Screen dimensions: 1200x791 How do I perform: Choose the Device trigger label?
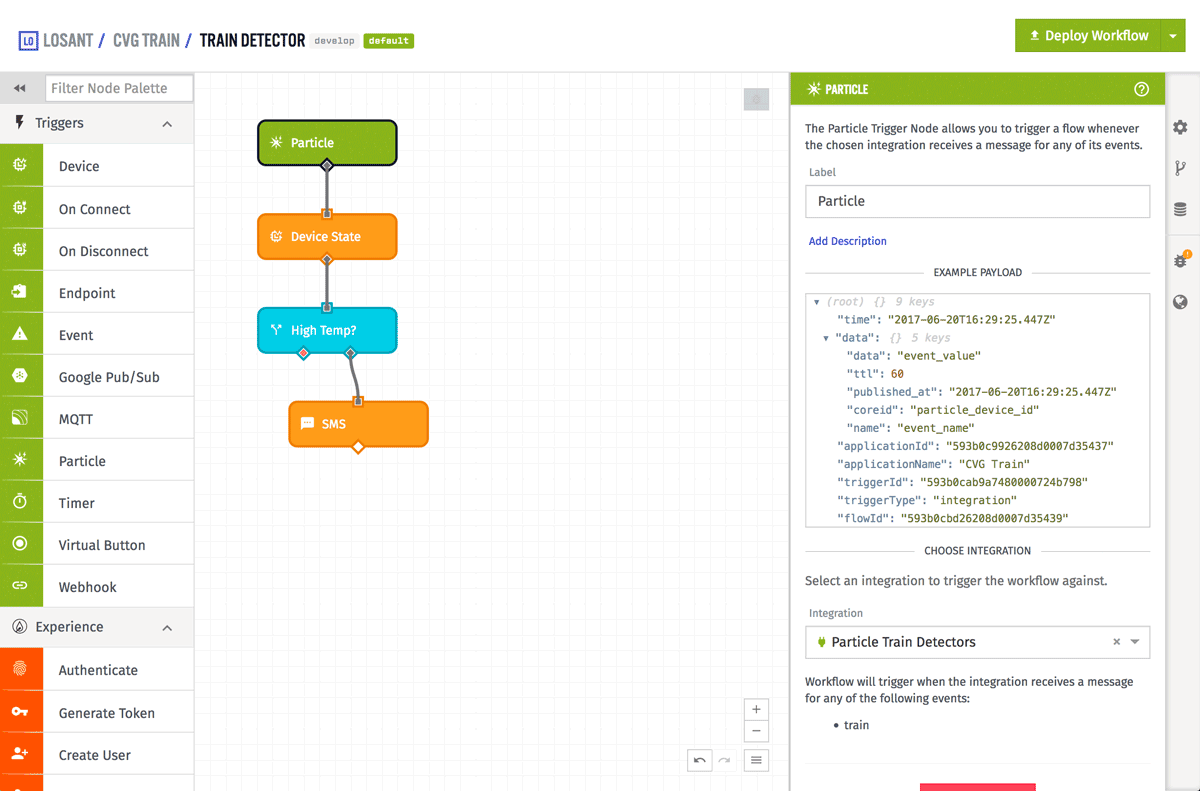(x=79, y=166)
